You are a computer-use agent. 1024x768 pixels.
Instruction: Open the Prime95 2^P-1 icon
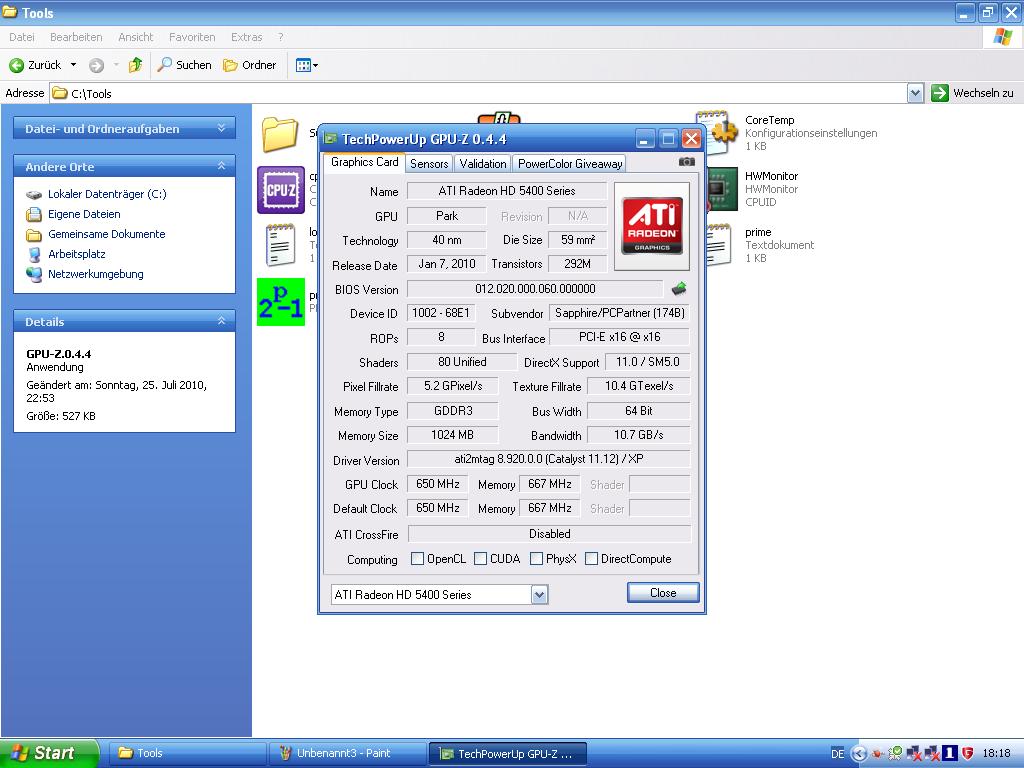coord(281,302)
